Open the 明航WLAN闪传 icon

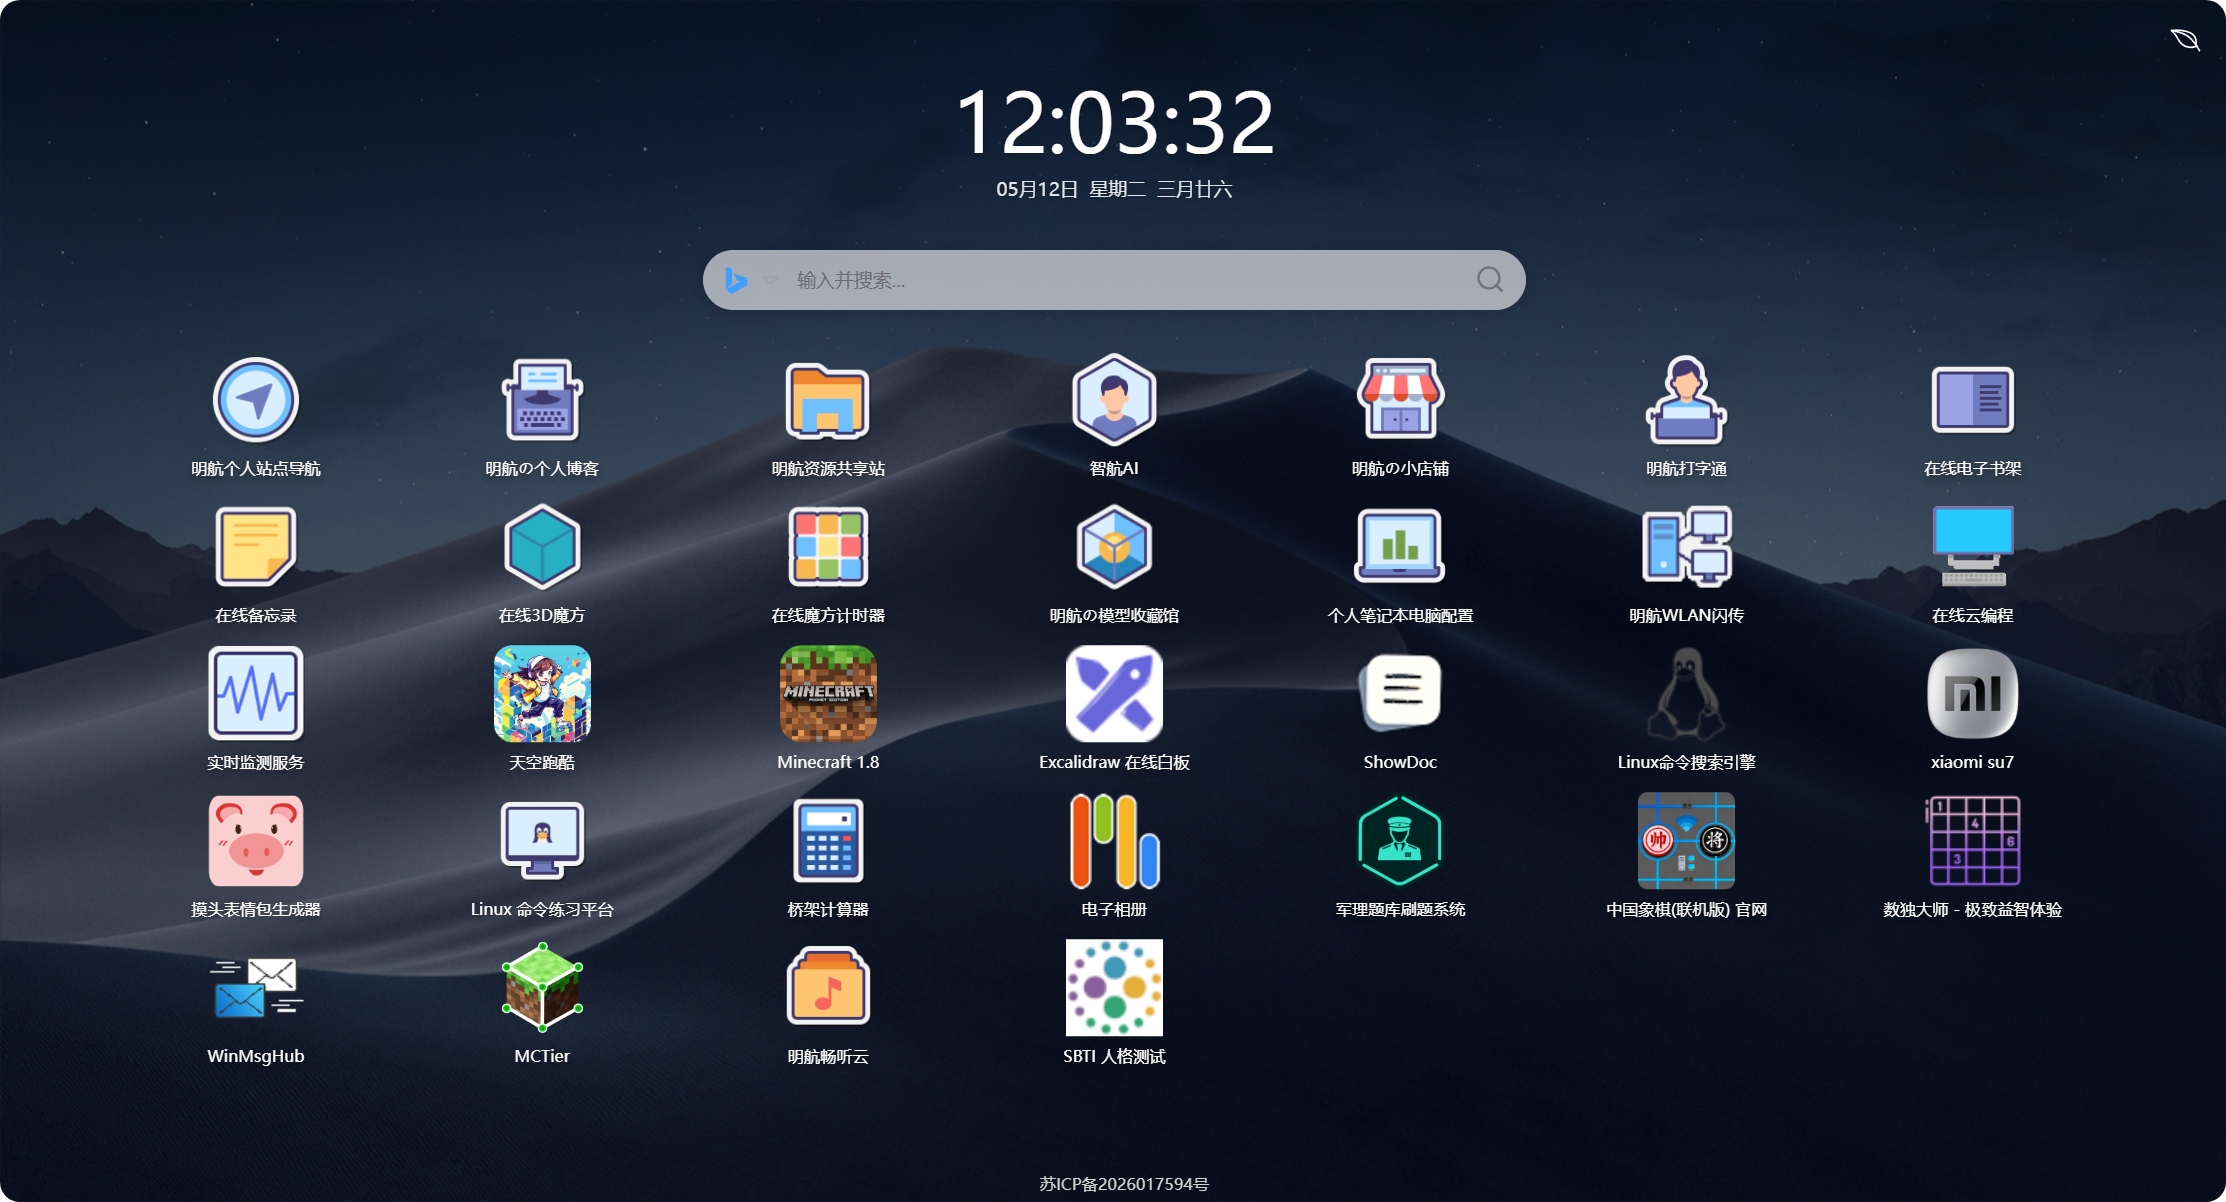pyautogui.click(x=1686, y=547)
